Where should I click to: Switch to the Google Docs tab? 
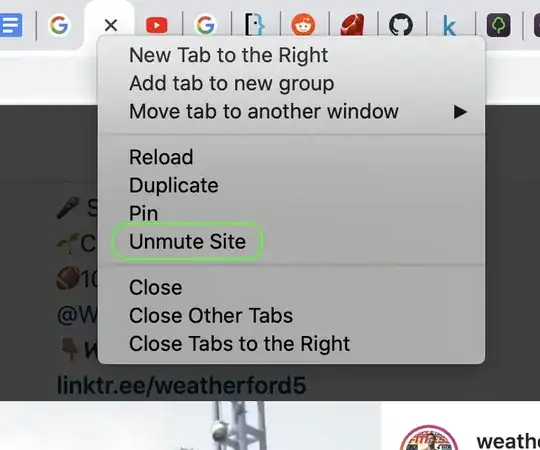point(11,25)
